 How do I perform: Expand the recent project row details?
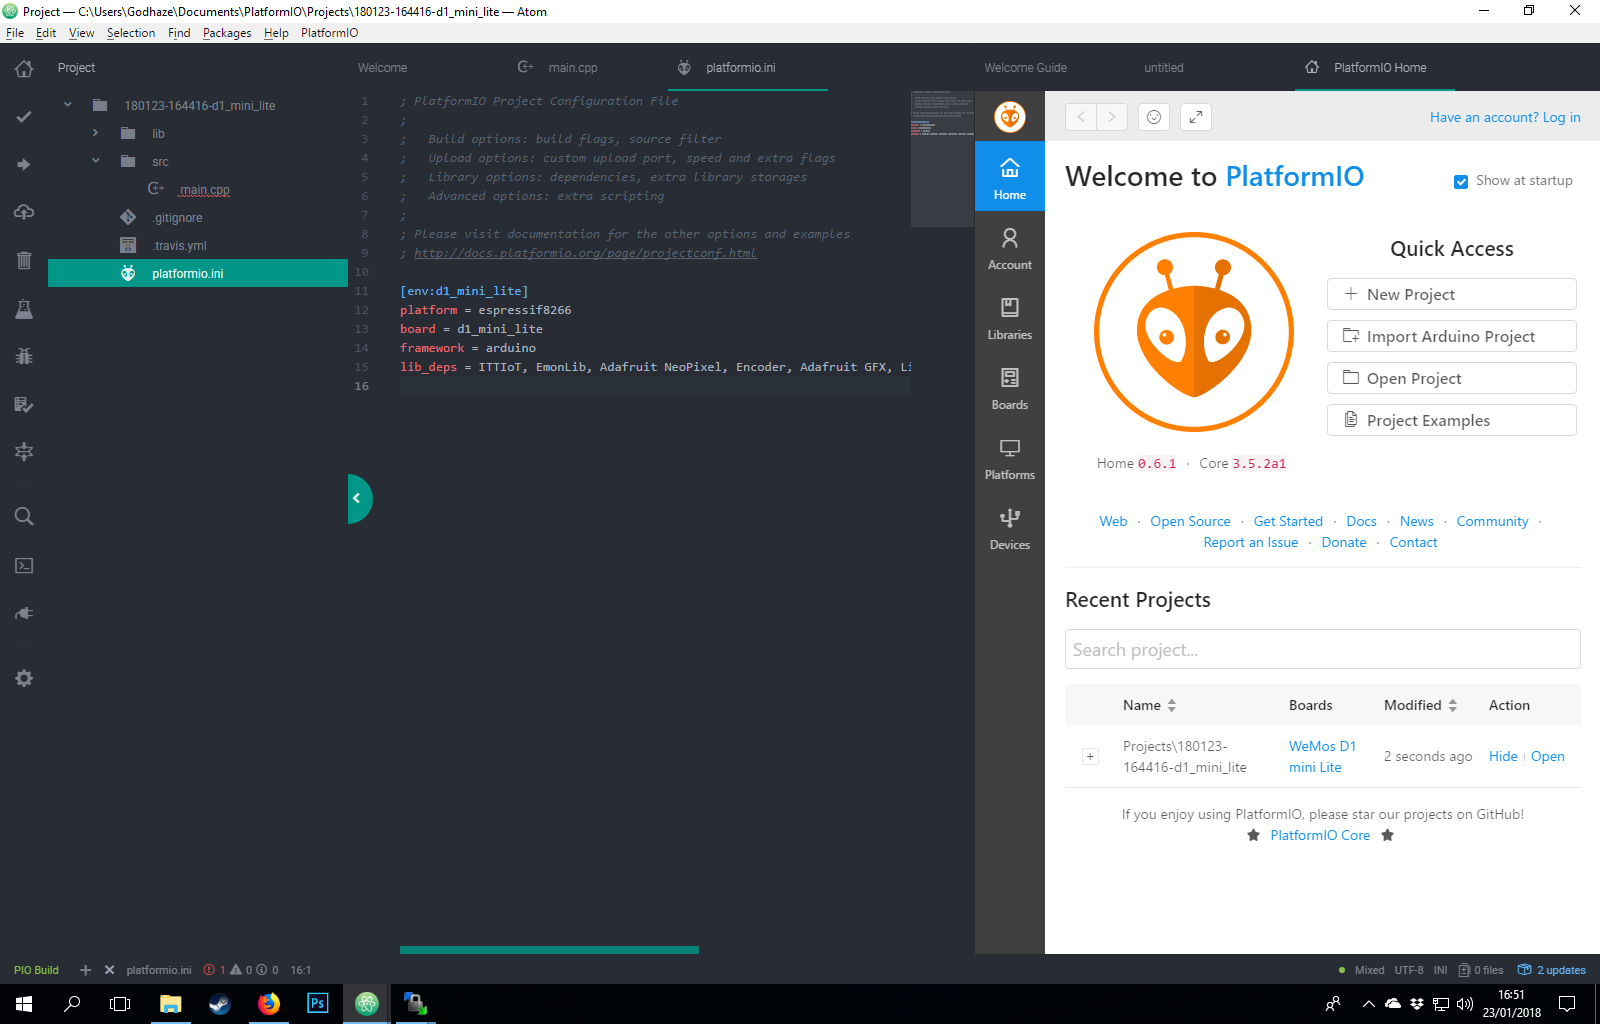click(1090, 757)
